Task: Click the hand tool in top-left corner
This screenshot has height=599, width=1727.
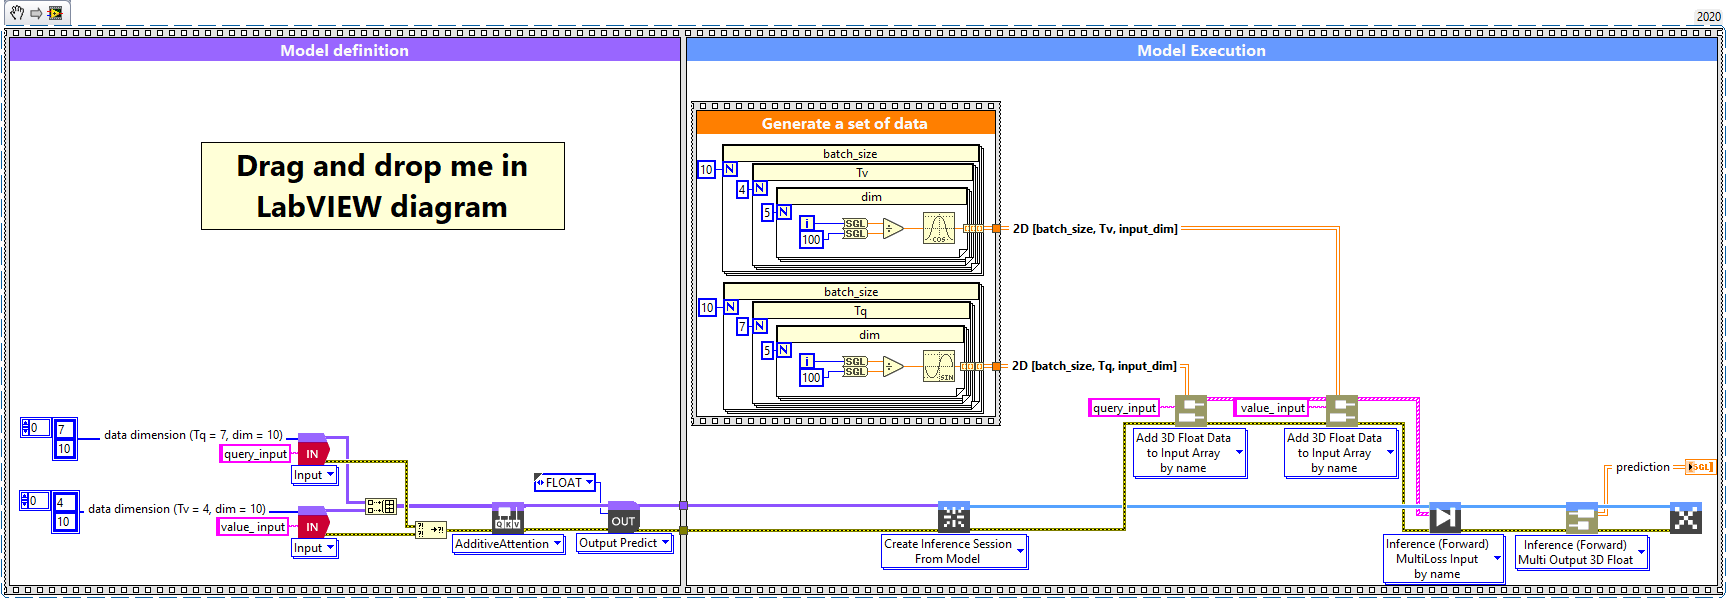Action: [x=17, y=13]
